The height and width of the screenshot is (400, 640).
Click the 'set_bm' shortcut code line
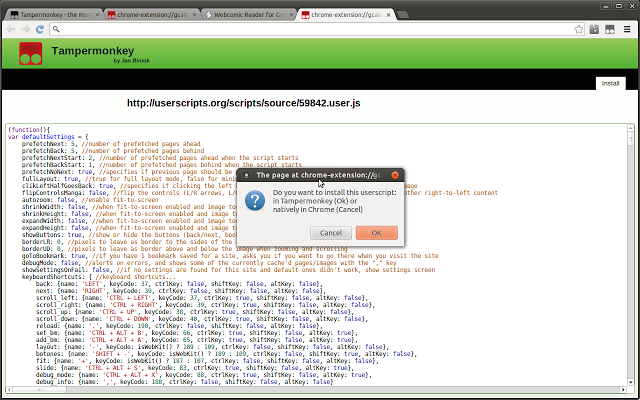196,333
